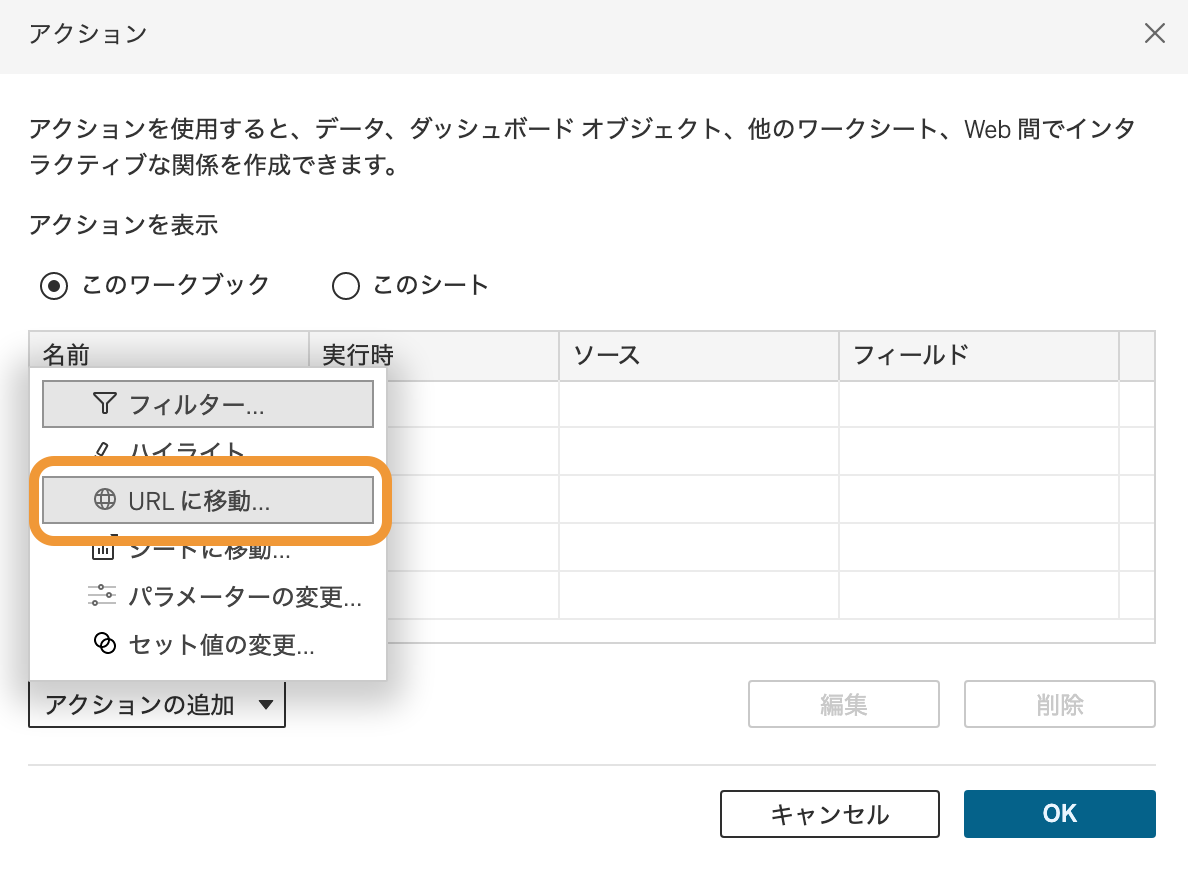This screenshot has width=1188, height=872.
Task: Click the globe icon beside URL に移動
Action: 106,499
